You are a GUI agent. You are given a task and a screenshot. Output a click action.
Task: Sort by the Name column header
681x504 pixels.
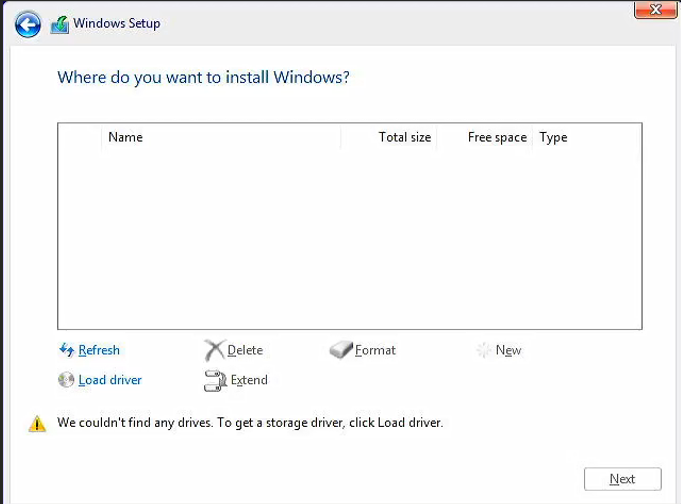(x=125, y=137)
